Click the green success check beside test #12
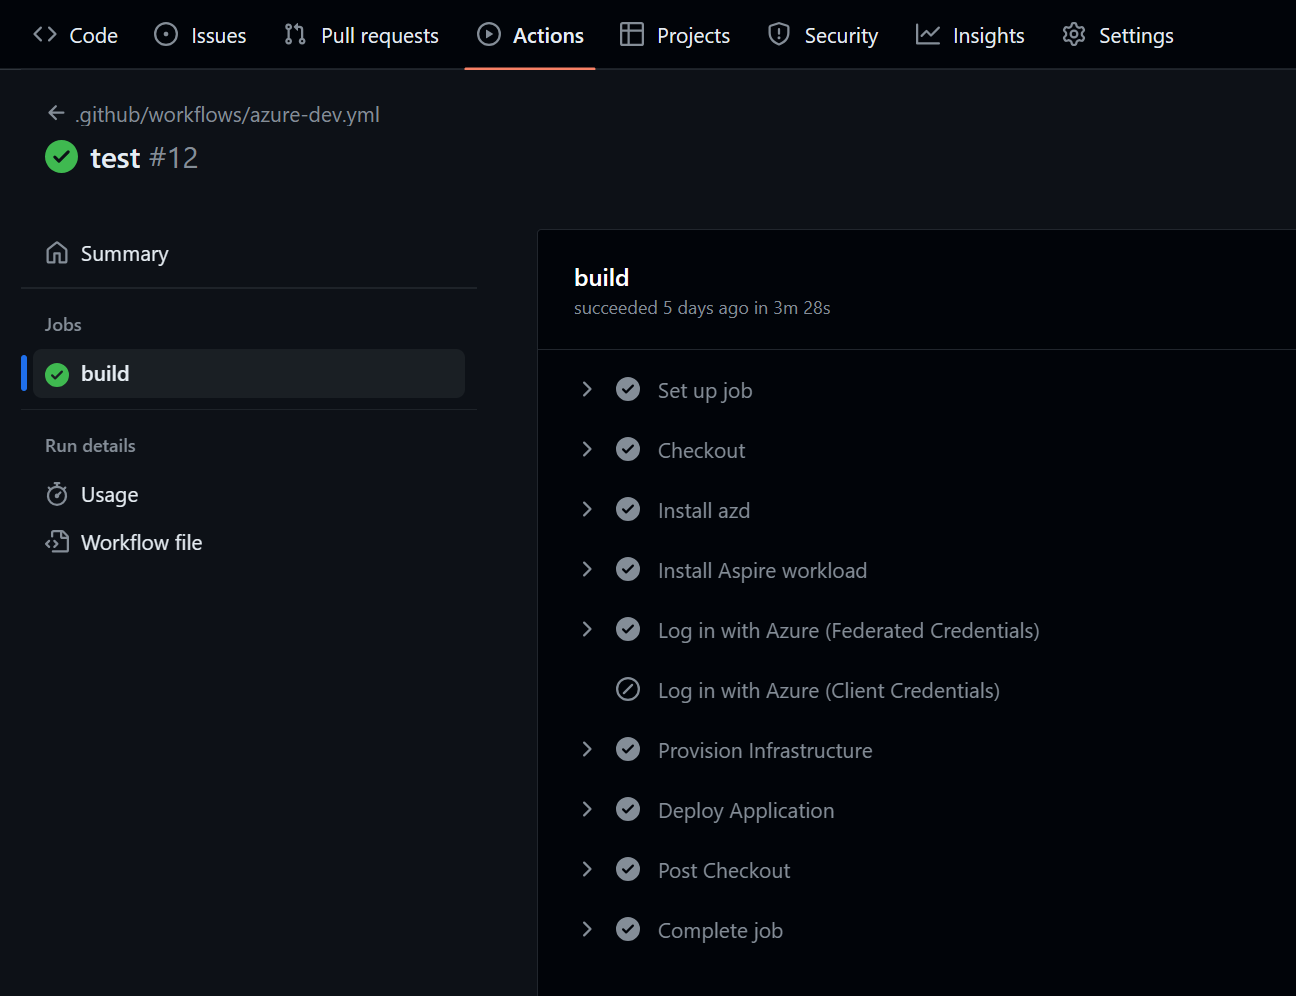This screenshot has height=996, width=1296. [61, 157]
